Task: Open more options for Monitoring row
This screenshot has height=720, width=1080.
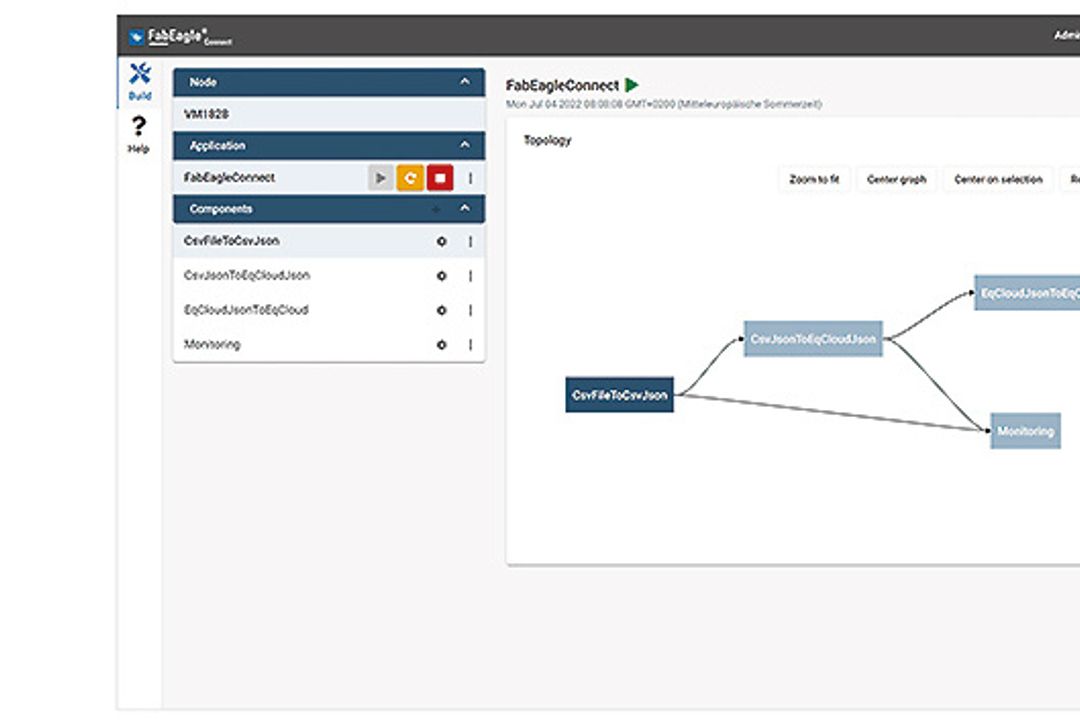Action: [x=470, y=344]
